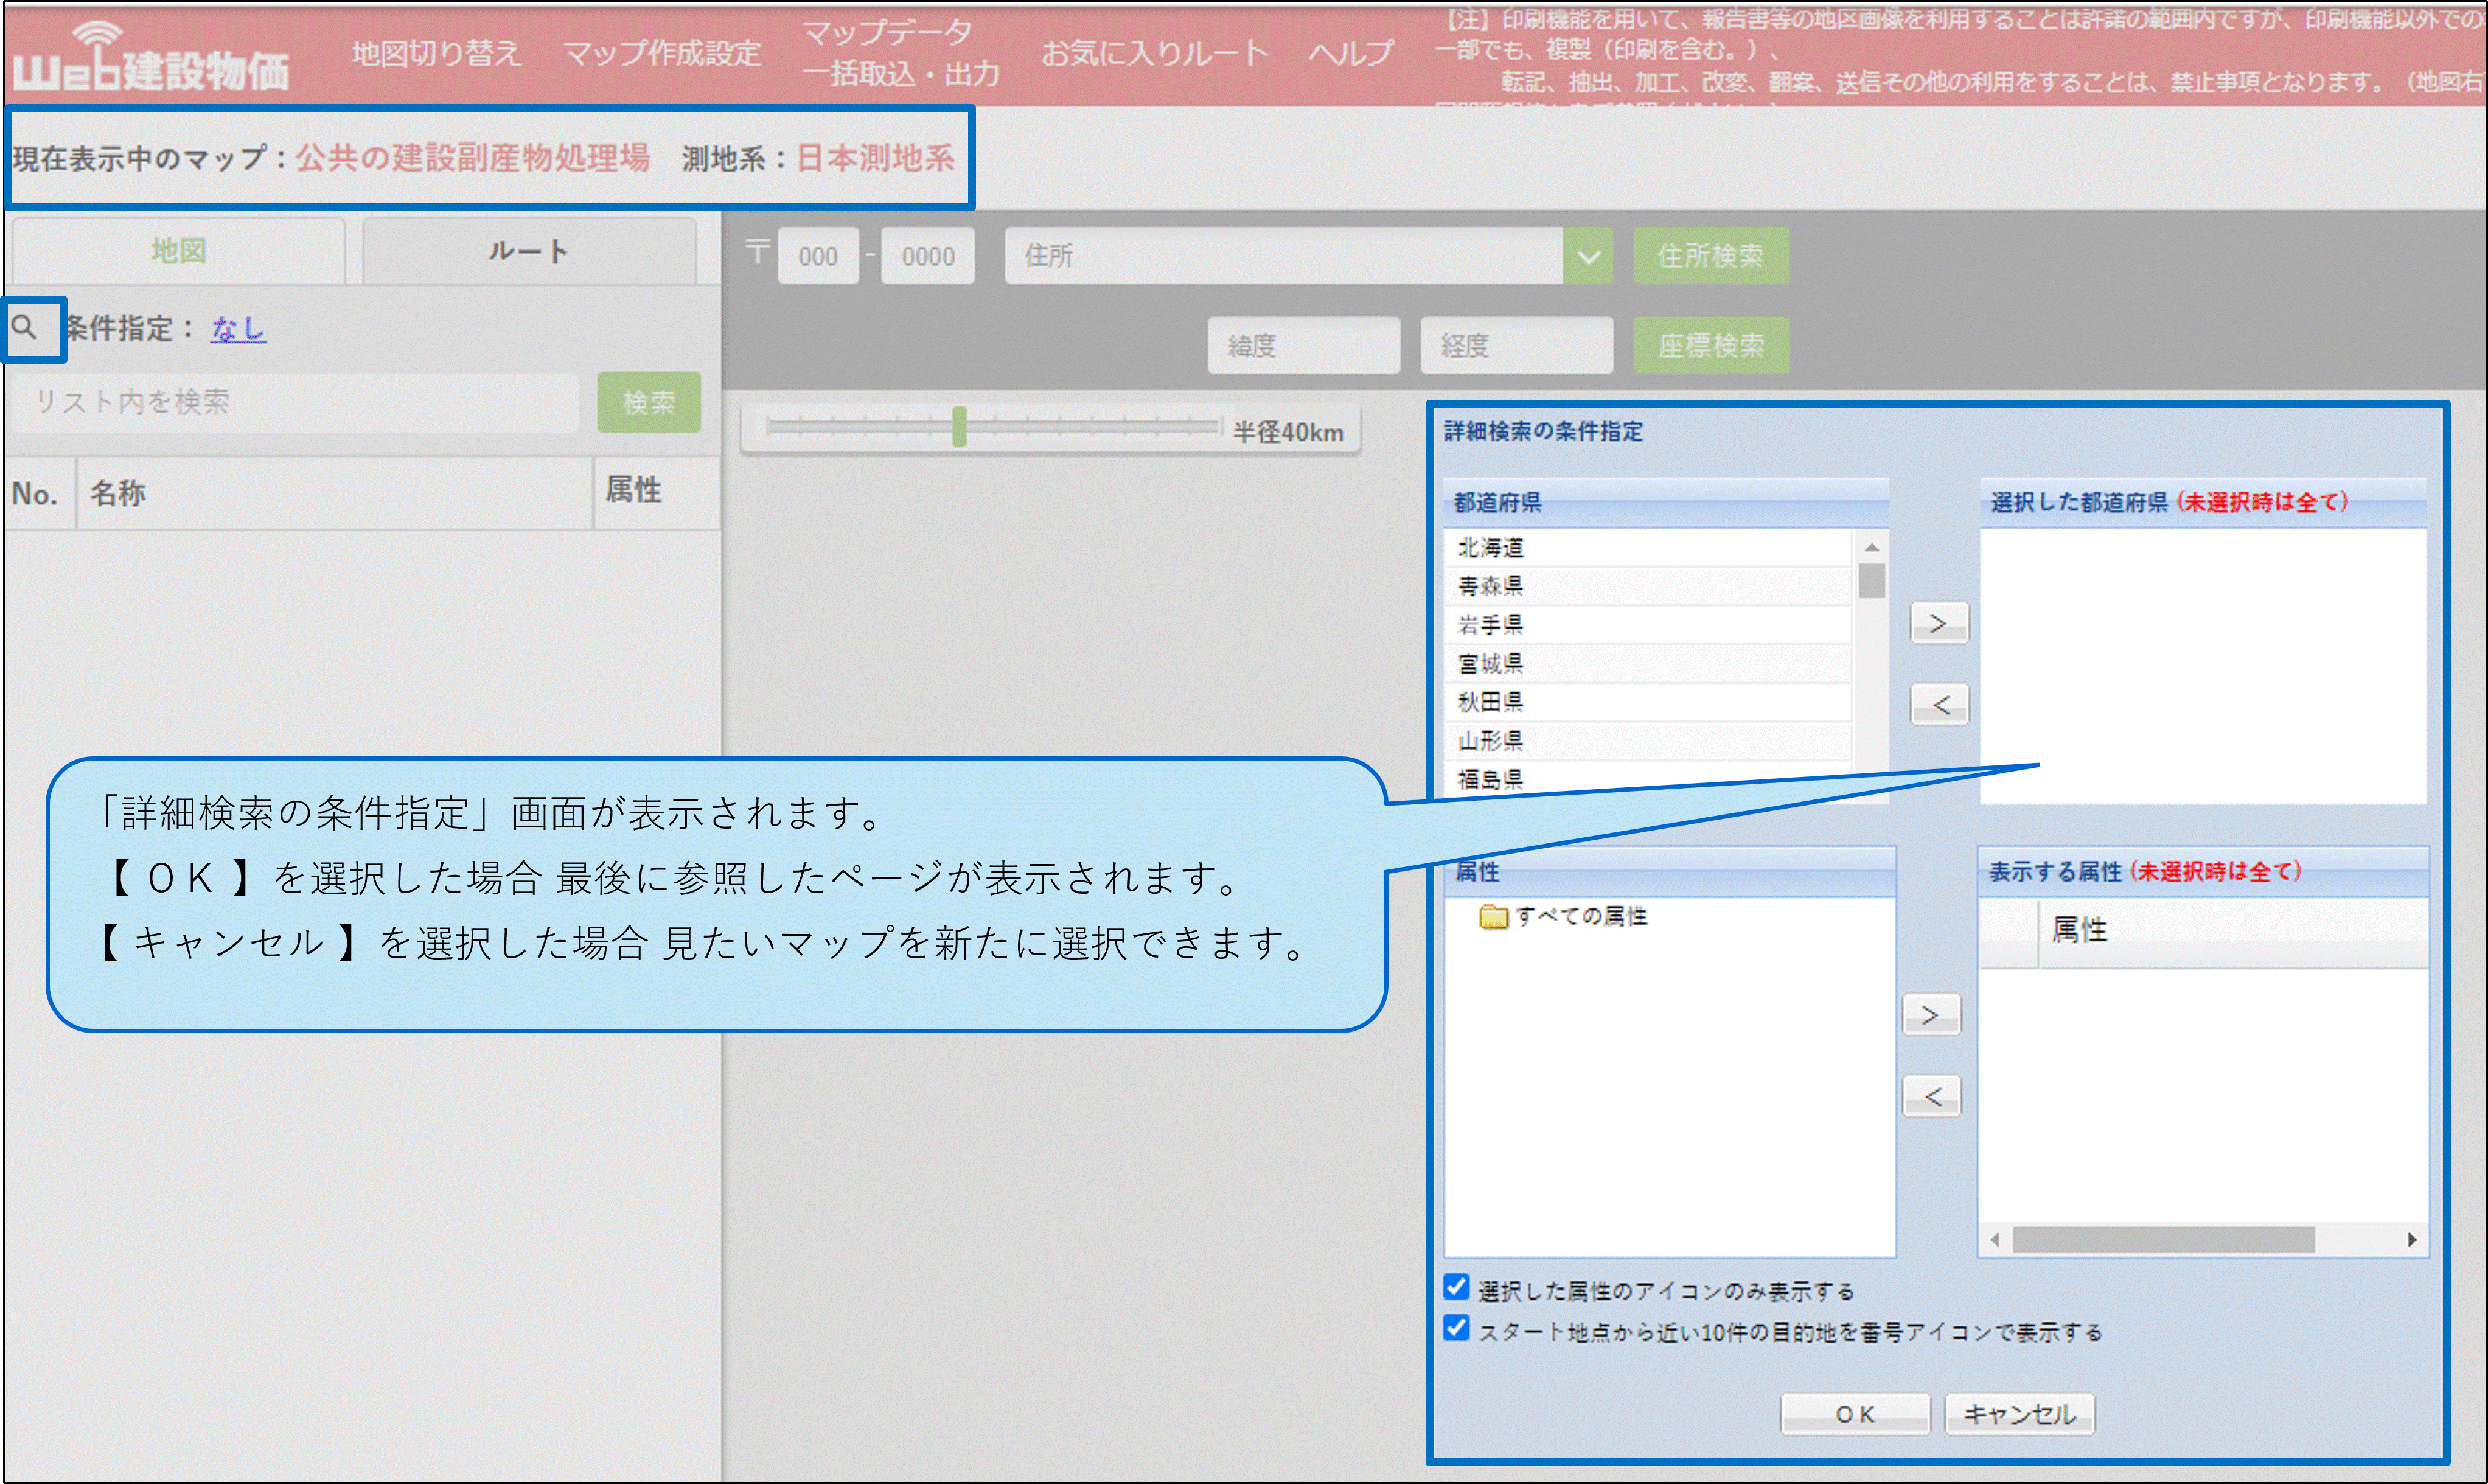Click the prefecture list vertical scrollbar thumb
2488x1484 pixels.
[x=1871, y=581]
